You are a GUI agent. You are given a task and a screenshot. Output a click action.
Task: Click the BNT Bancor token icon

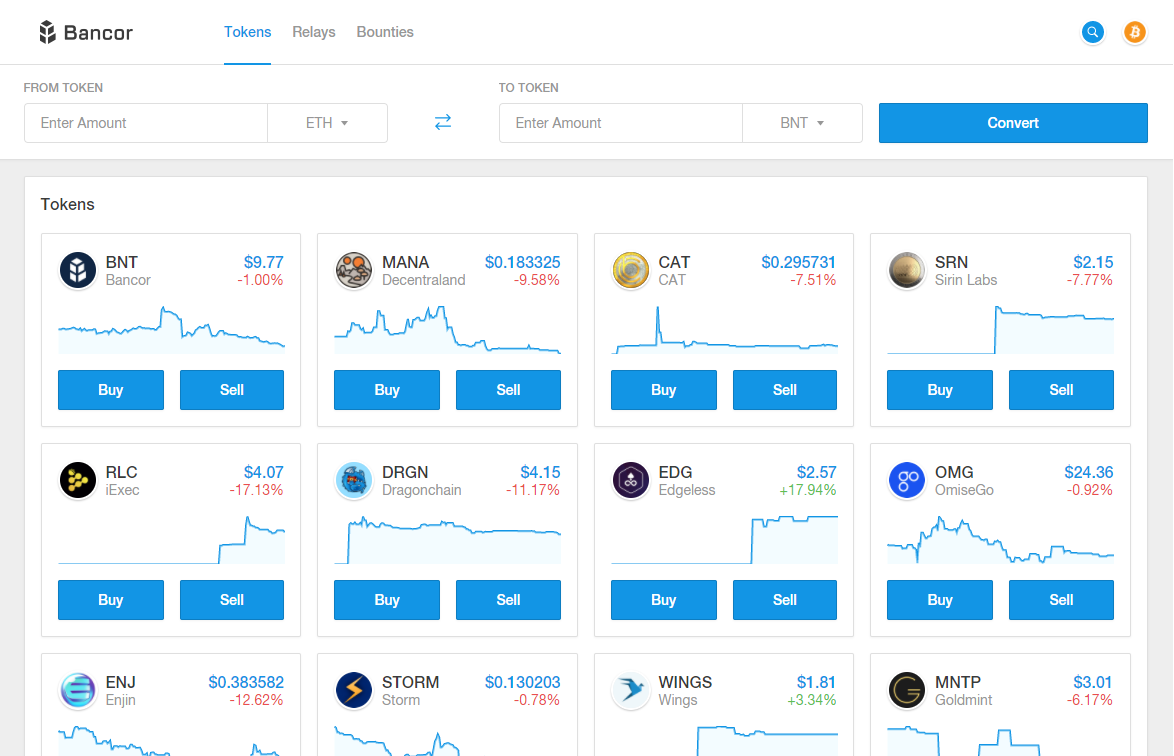click(78, 270)
